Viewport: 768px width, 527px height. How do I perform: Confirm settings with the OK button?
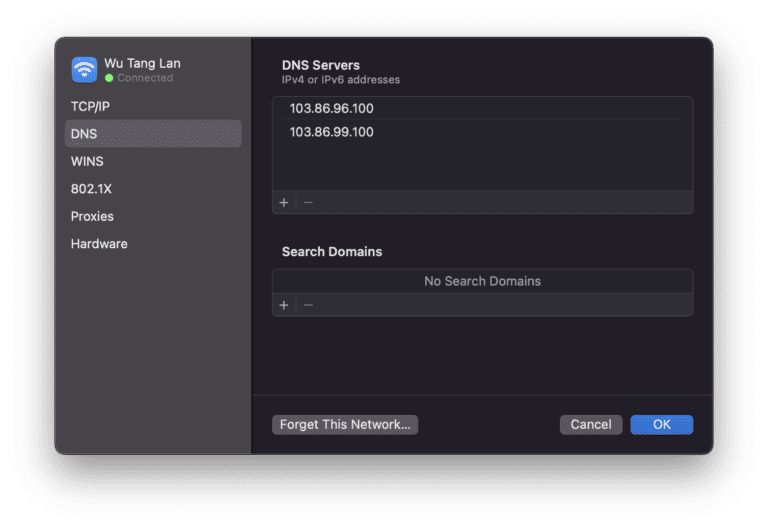pyautogui.click(x=661, y=424)
